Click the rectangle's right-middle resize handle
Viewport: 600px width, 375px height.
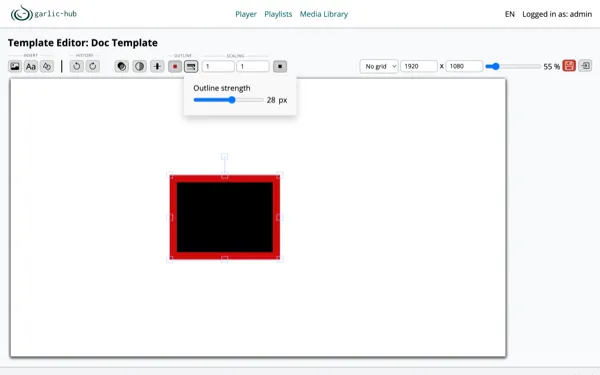pyautogui.click(x=279, y=217)
